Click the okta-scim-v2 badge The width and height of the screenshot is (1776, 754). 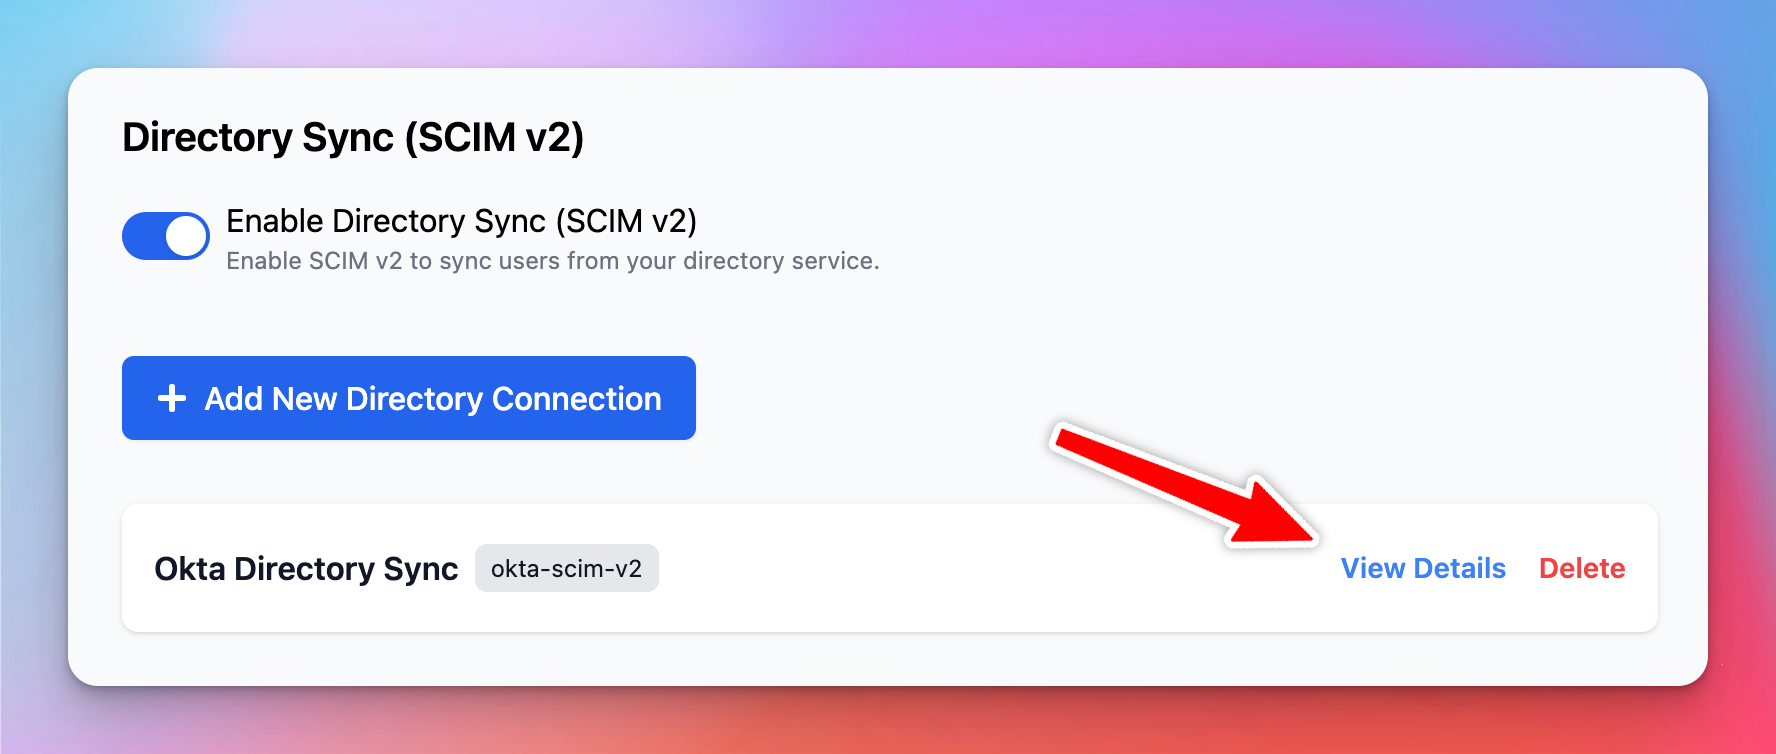click(x=566, y=568)
